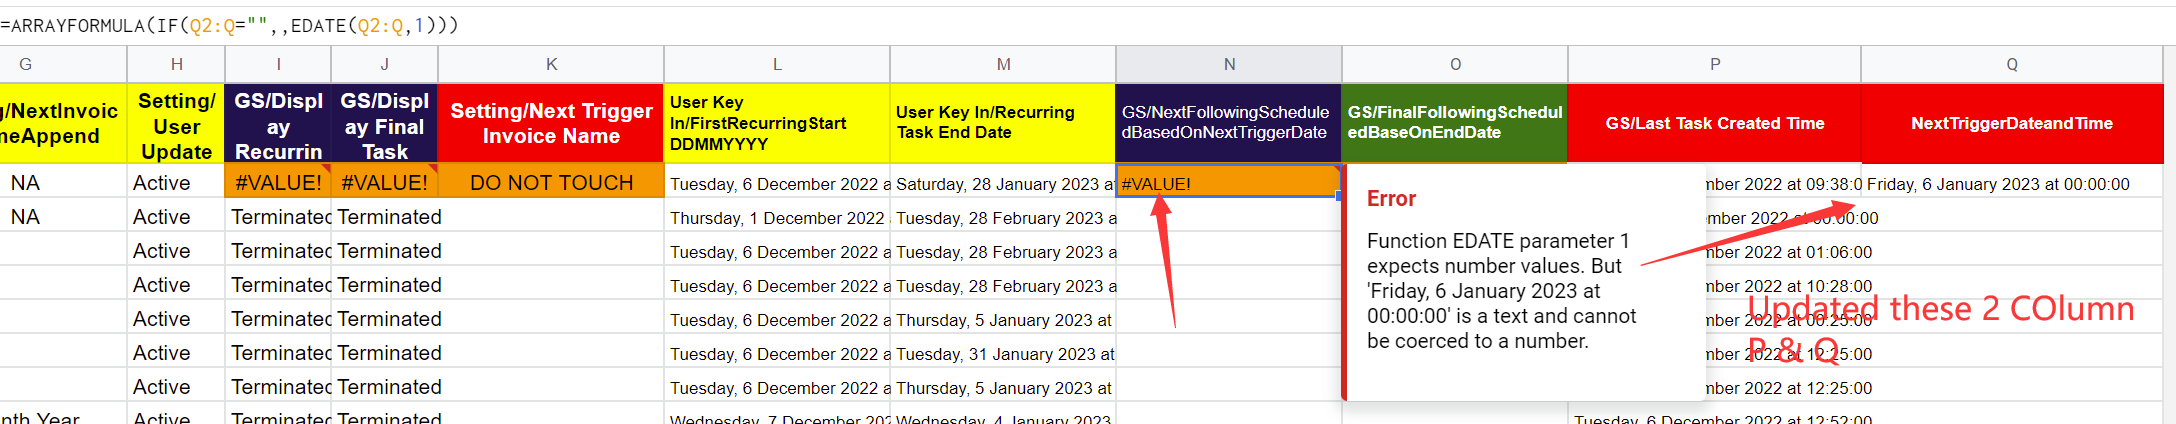Select the NextTriggerDateandTime header cell
This screenshot has height=424, width=2176.
2012,123
